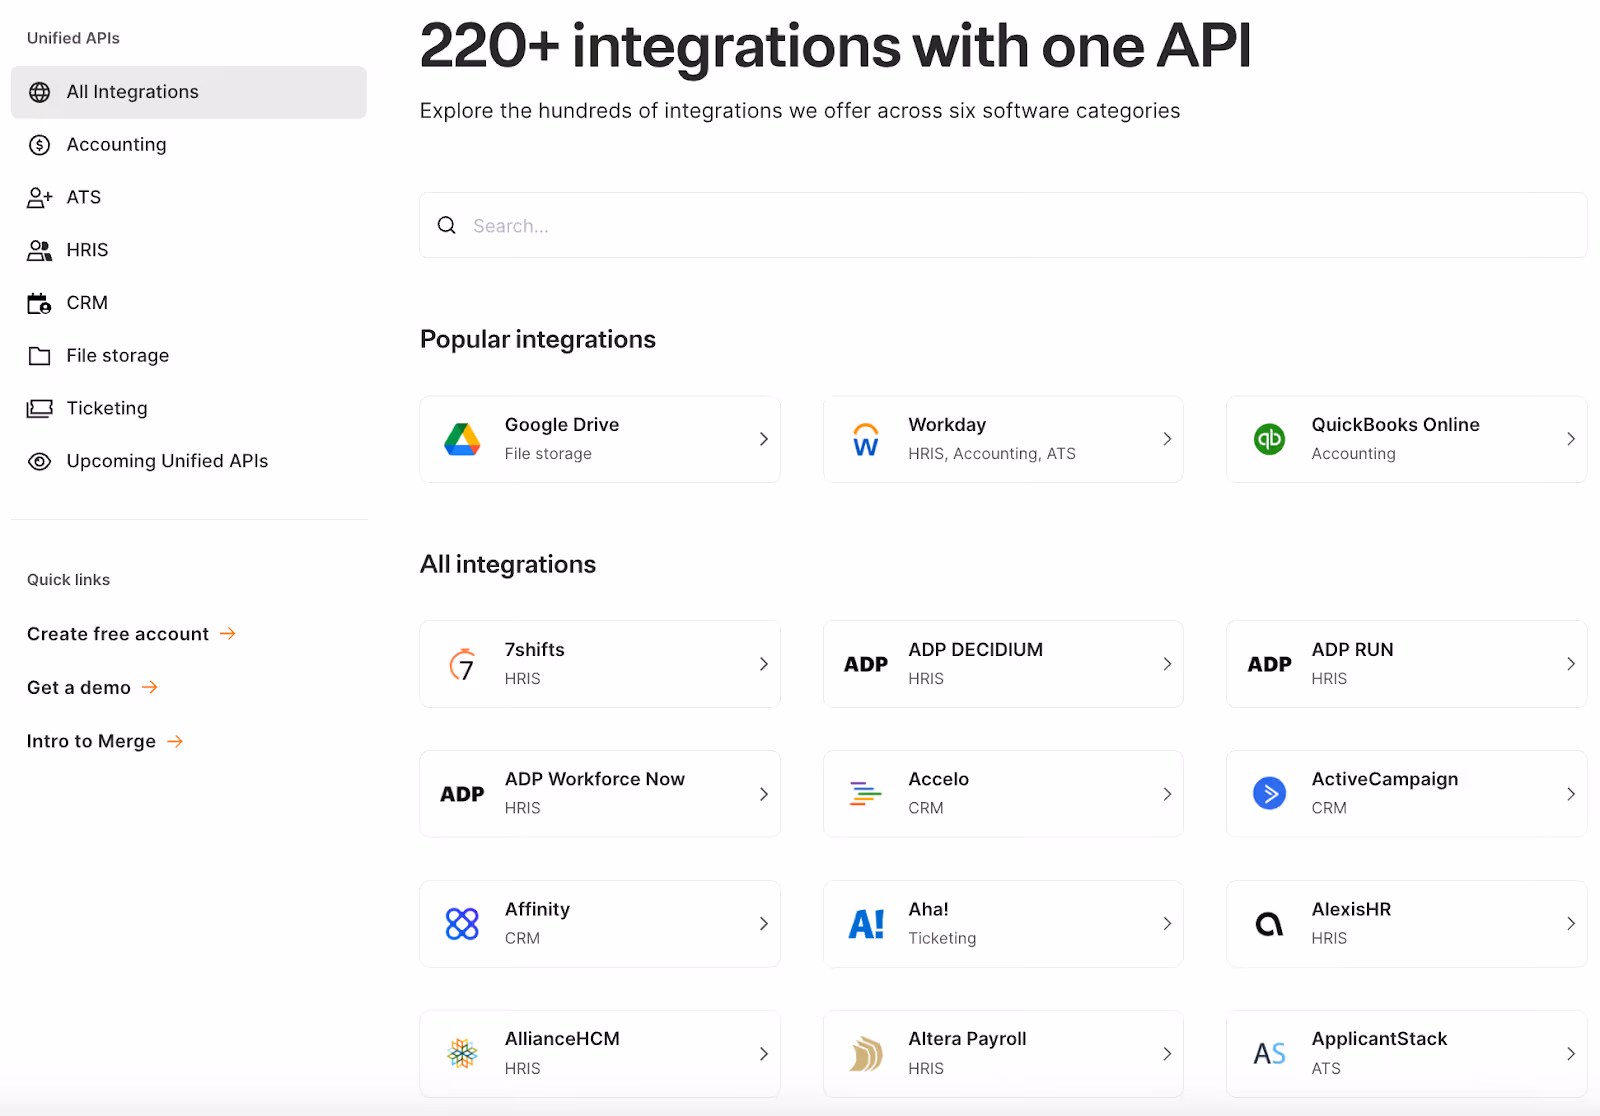Click the HRIS, Accounting, ATS text under Workday

pyautogui.click(x=992, y=454)
